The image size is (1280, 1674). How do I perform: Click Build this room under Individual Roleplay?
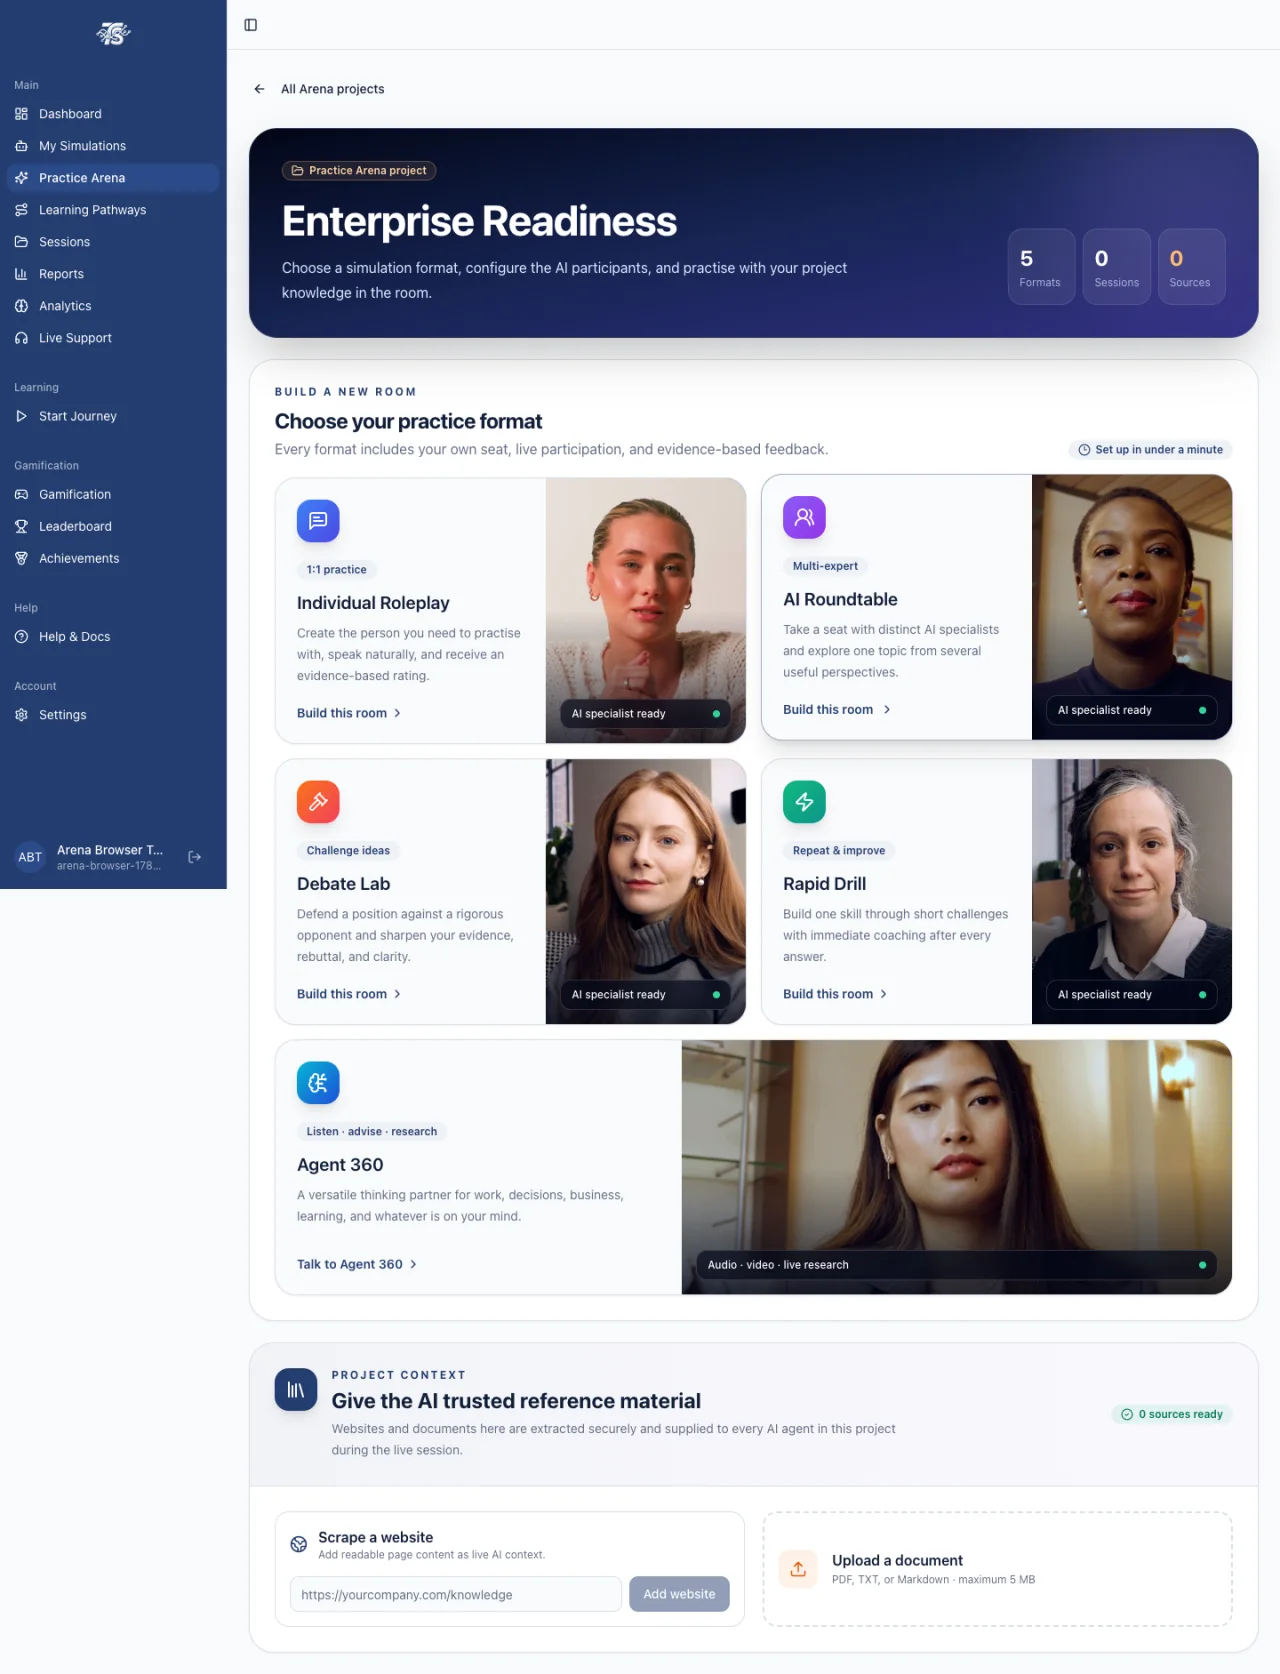(349, 713)
